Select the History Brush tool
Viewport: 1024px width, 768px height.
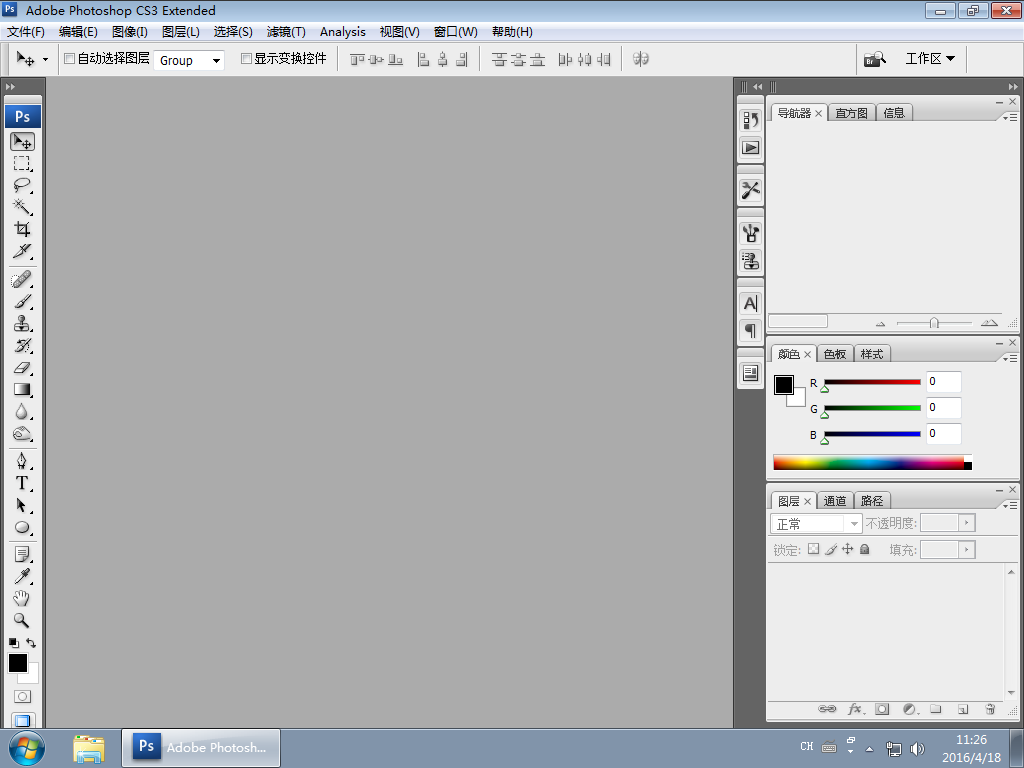[x=22, y=345]
